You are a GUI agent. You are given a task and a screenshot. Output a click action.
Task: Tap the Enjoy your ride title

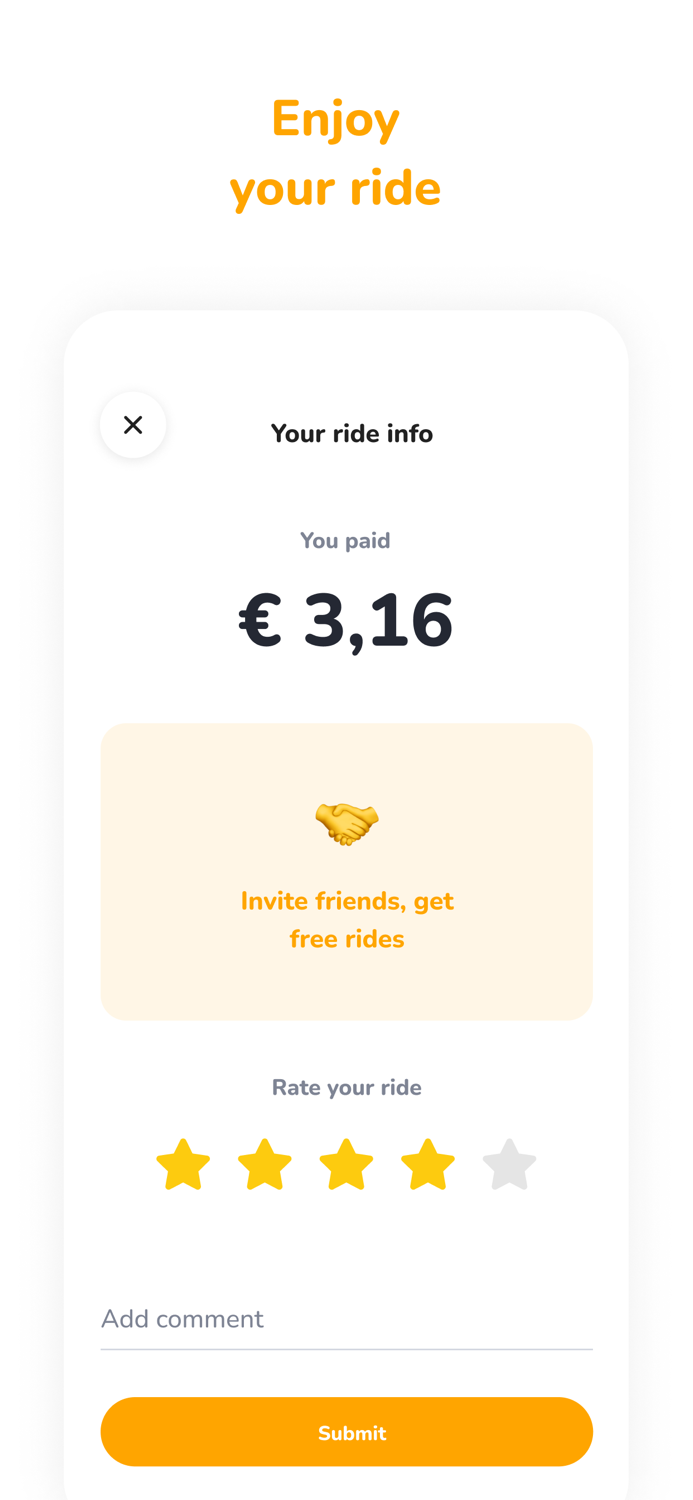pyautogui.click(x=336, y=150)
